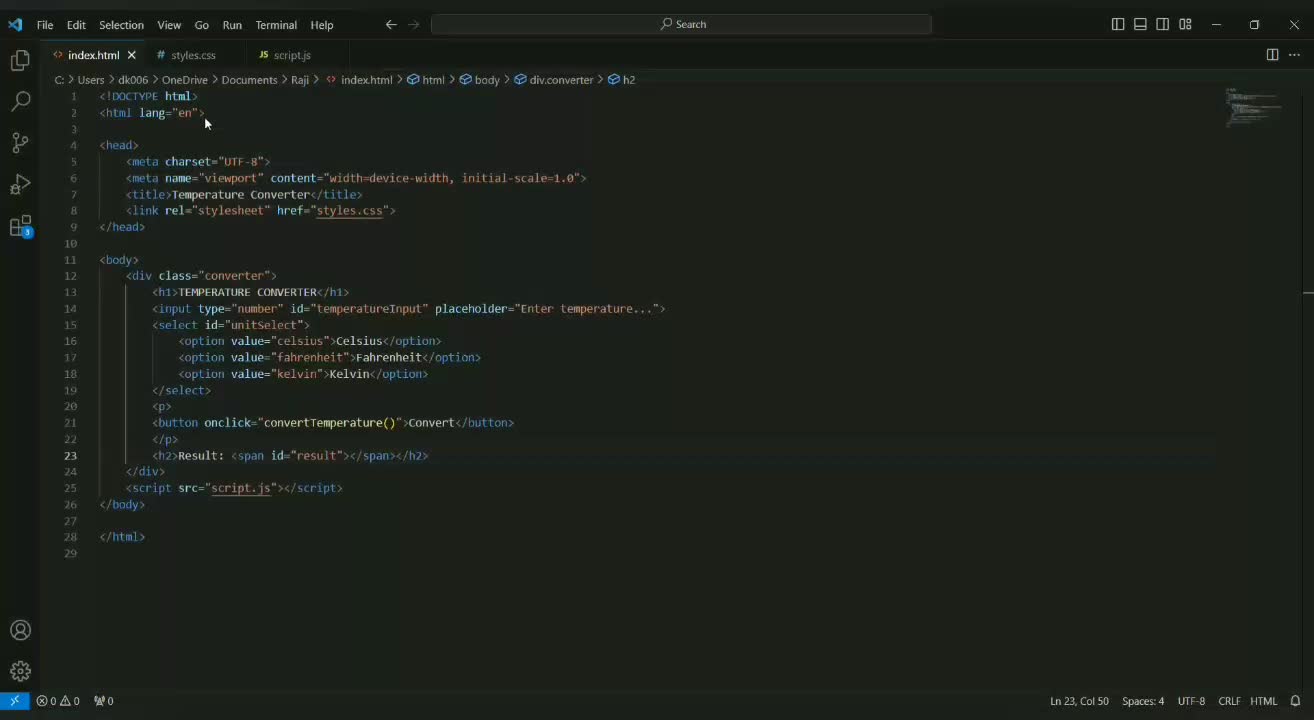Expand the div.converter breadcrumb
1314x720 pixels.
pos(560,80)
